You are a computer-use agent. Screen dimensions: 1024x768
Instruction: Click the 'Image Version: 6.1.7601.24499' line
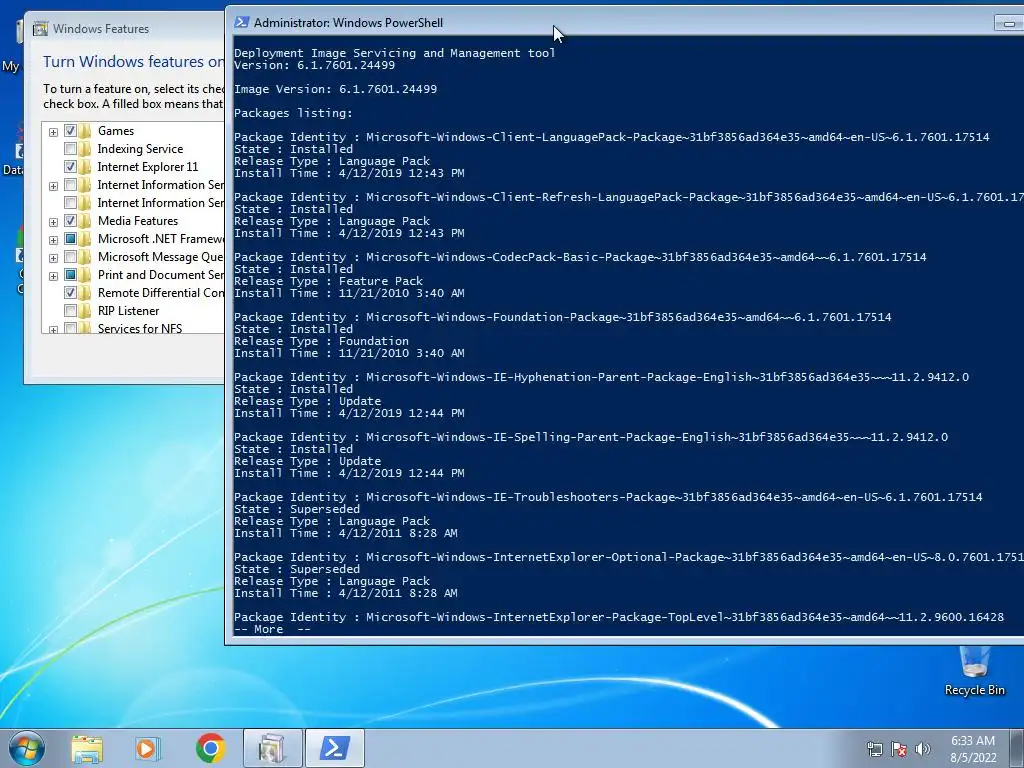click(x=336, y=89)
